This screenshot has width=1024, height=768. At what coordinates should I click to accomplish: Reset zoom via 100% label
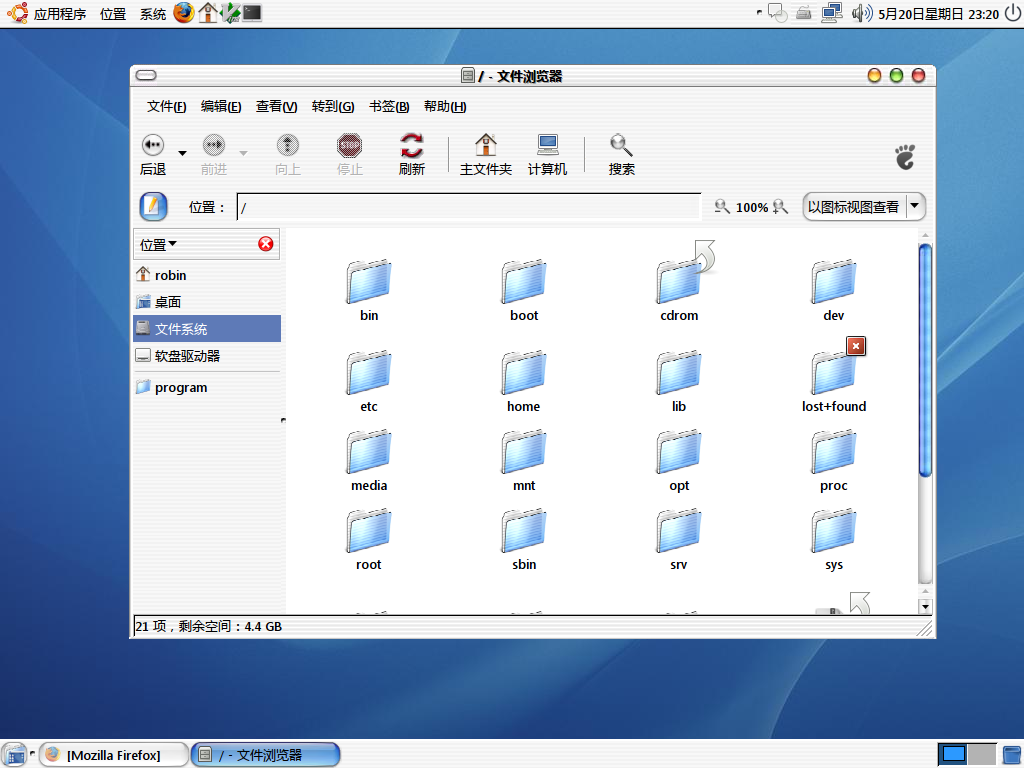[752, 208]
